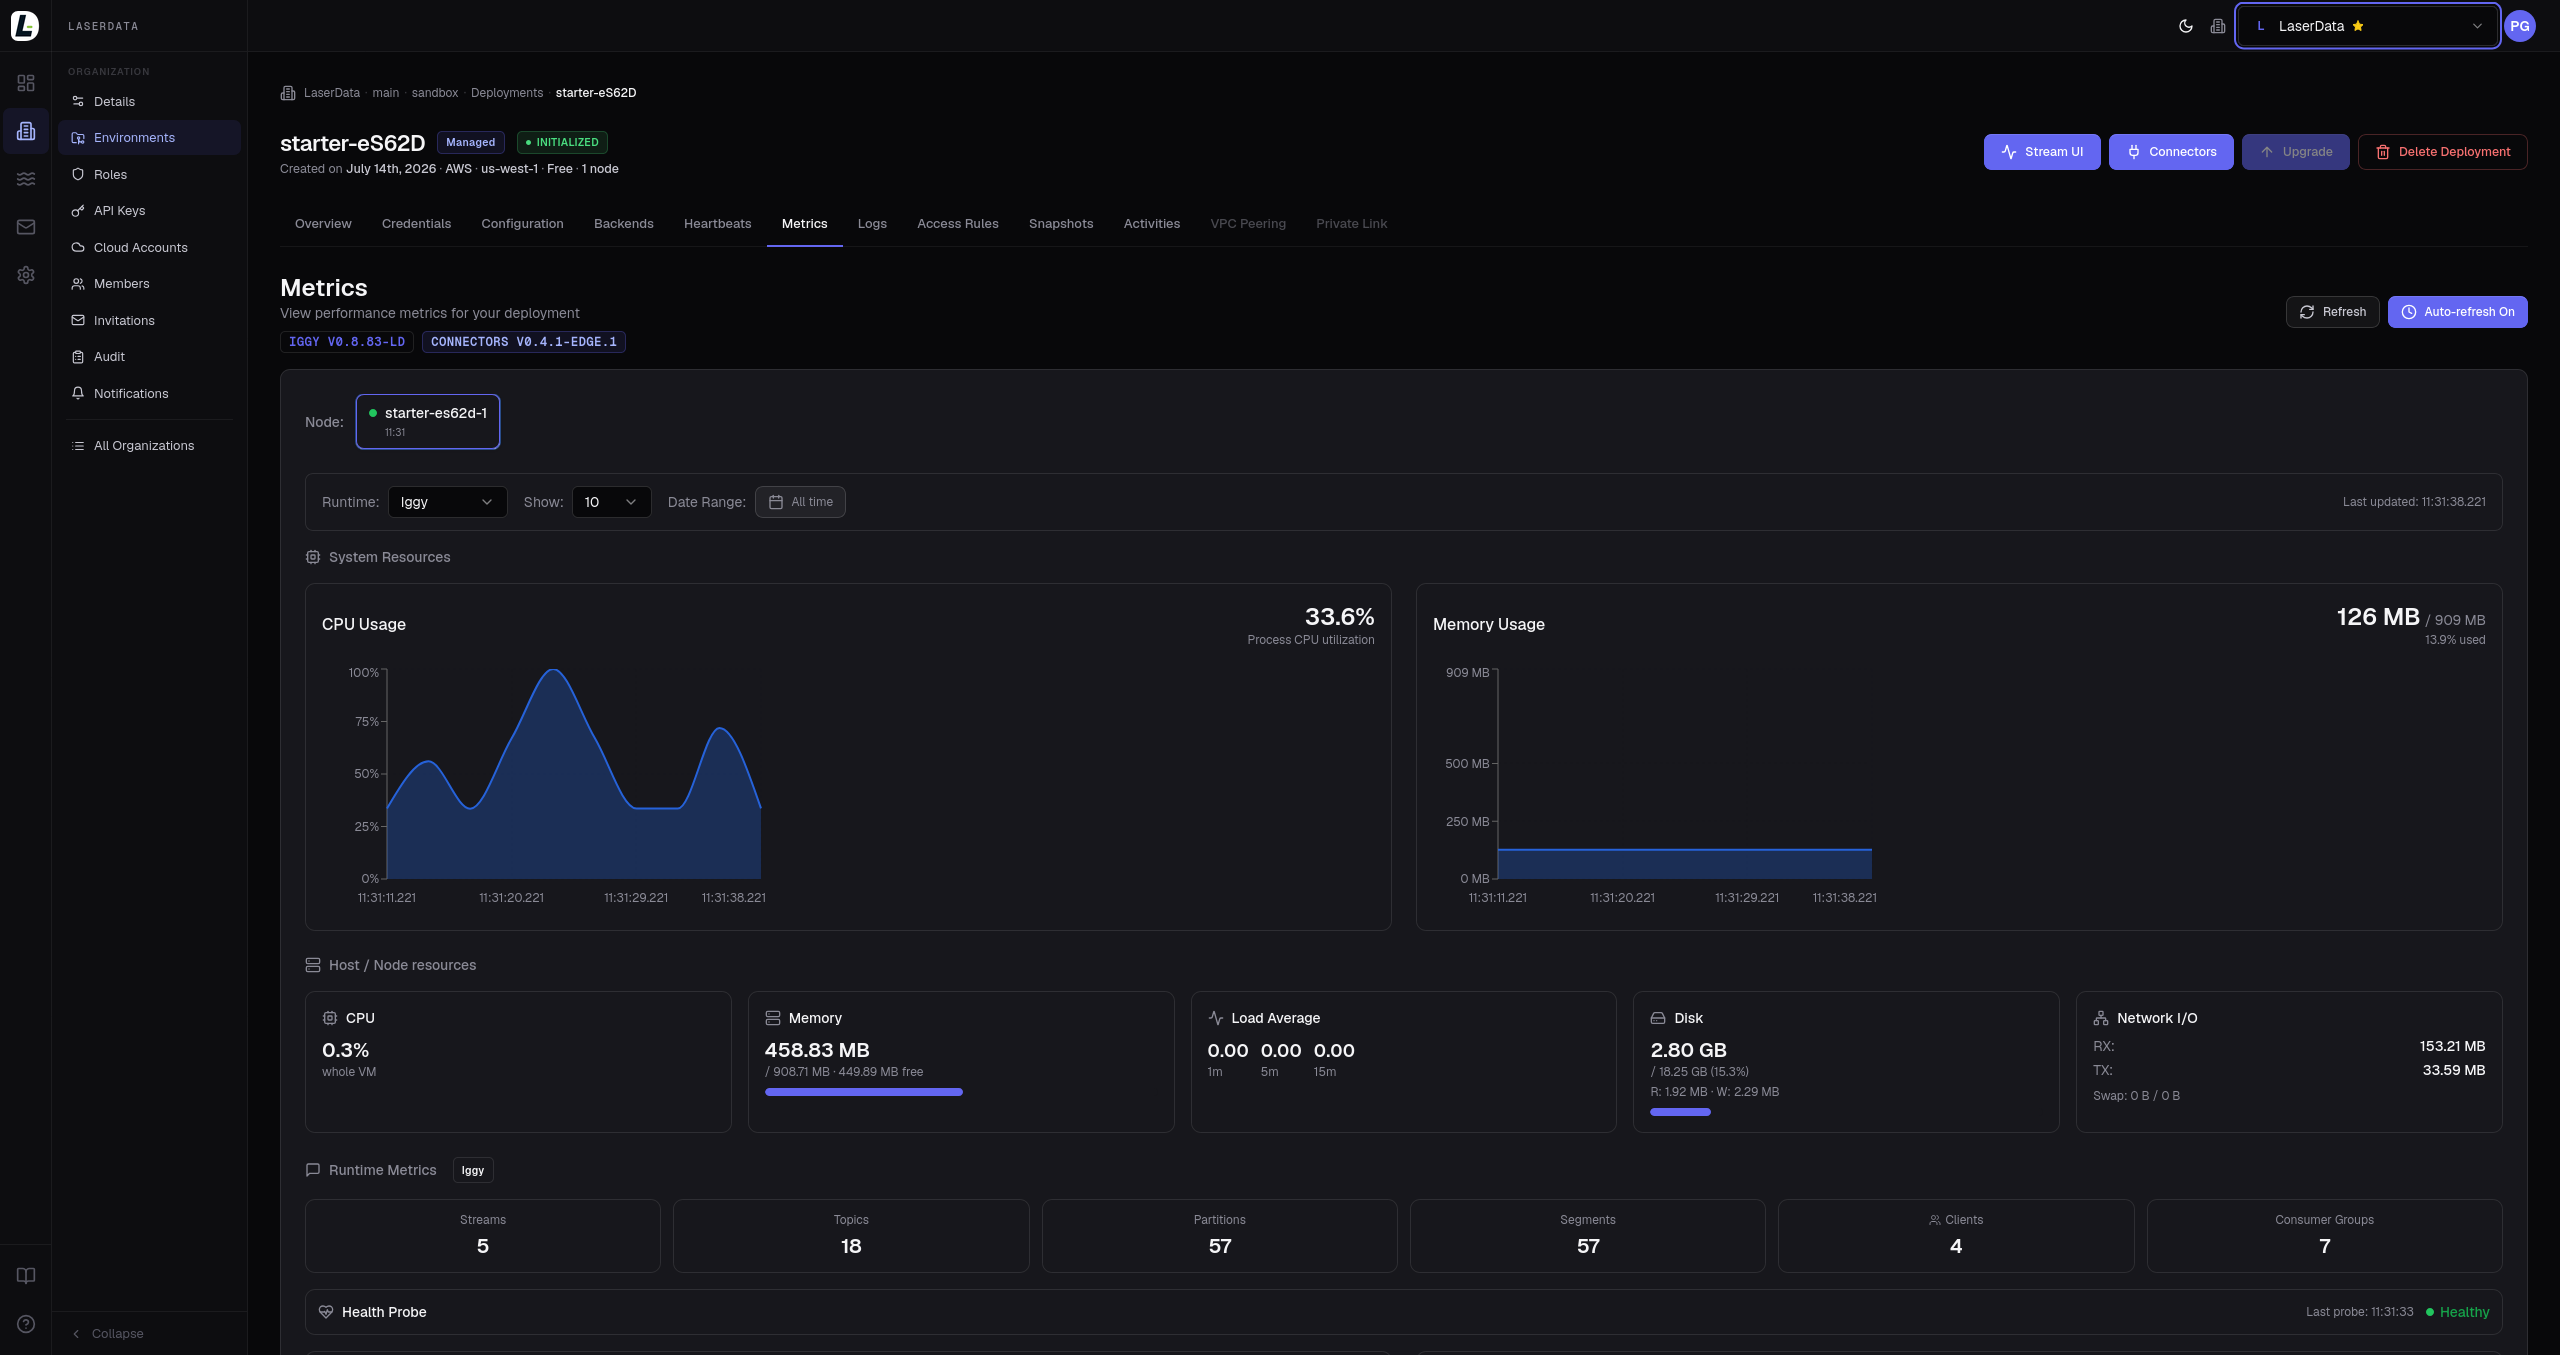Switch to the Overview tab
The width and height of the screenshot is (2560, 1355).
pos(323,224)
